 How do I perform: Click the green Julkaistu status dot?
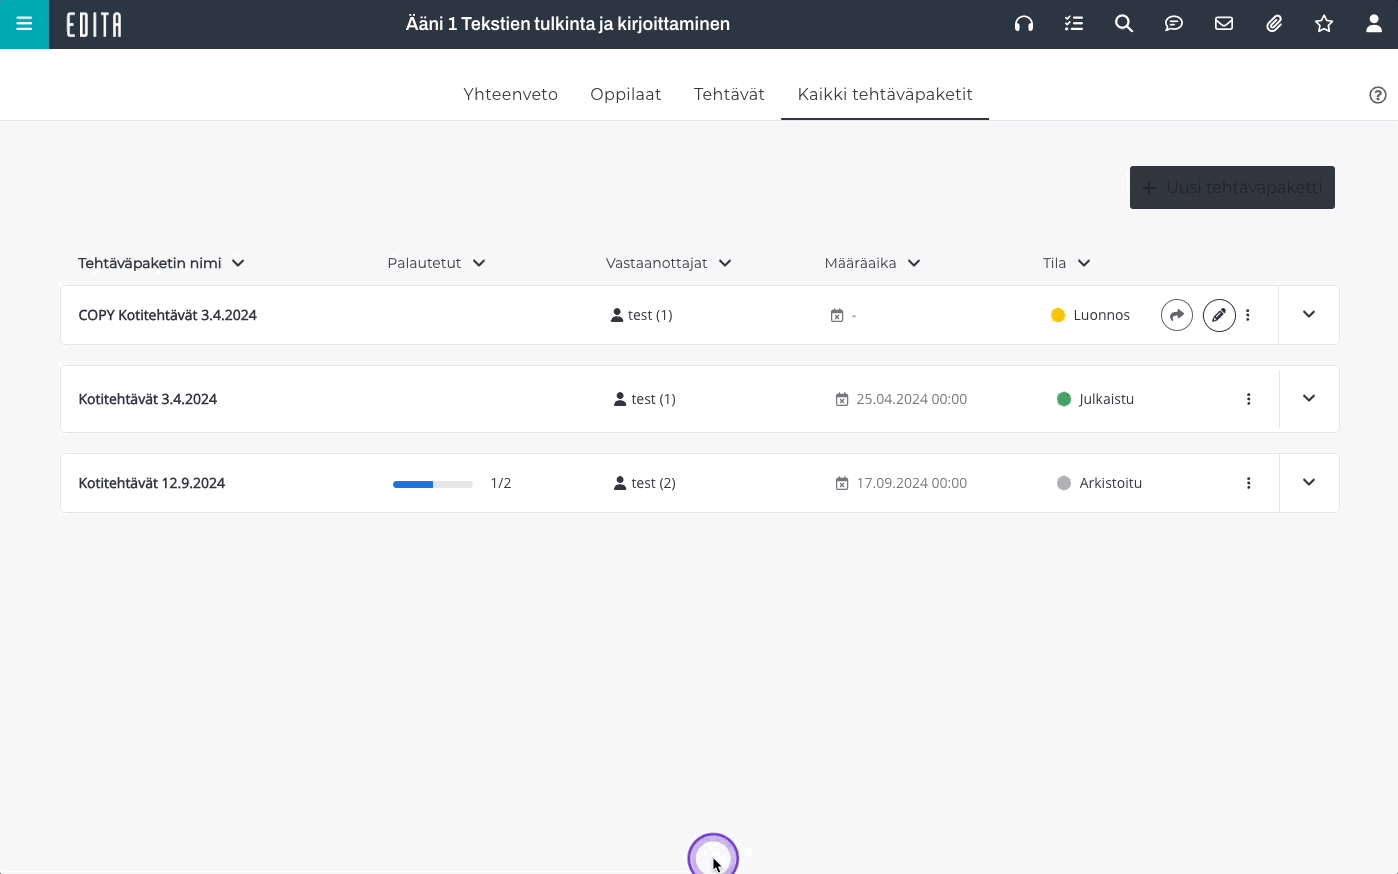(1064, 399)
